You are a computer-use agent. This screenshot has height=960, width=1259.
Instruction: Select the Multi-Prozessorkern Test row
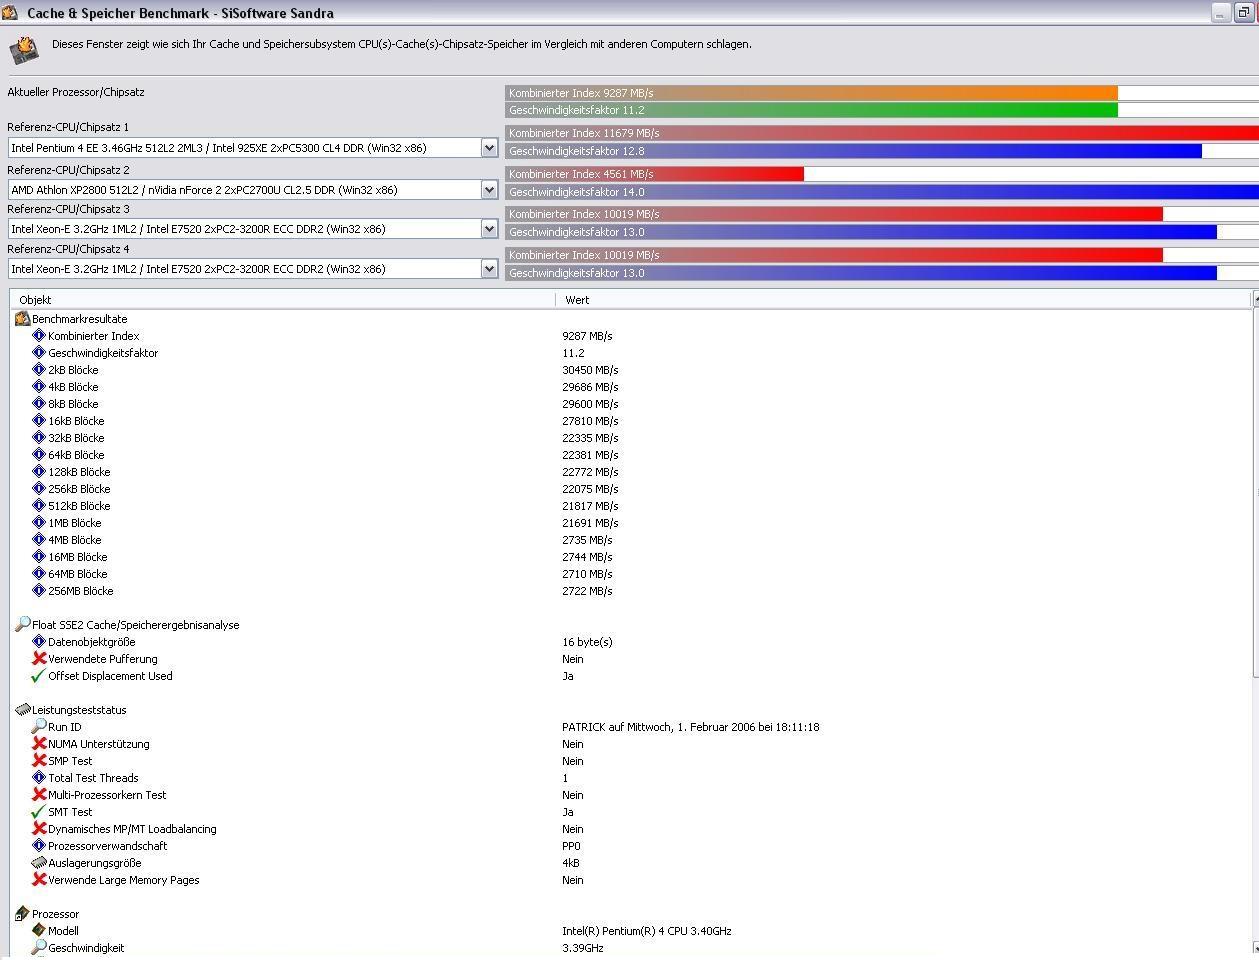(x=631, y=795)
